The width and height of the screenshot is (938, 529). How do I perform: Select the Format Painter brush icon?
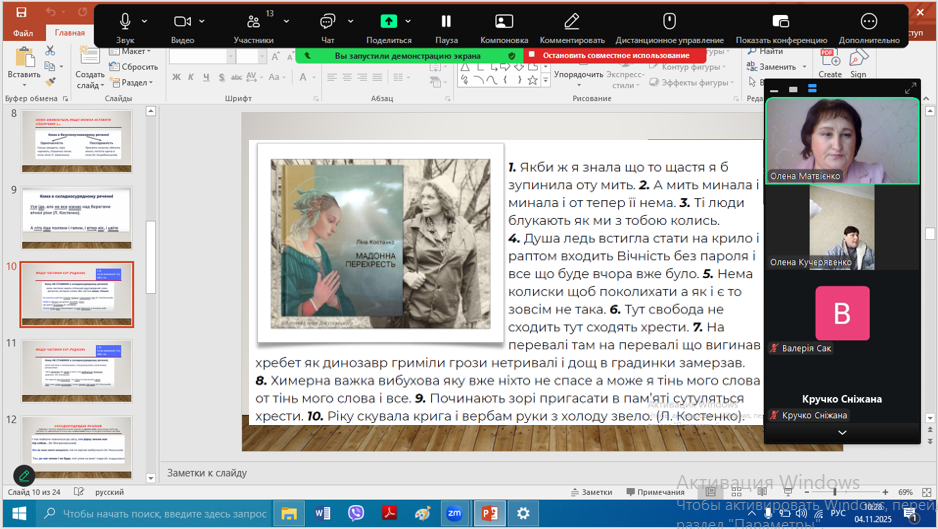(x=50, y=81)
